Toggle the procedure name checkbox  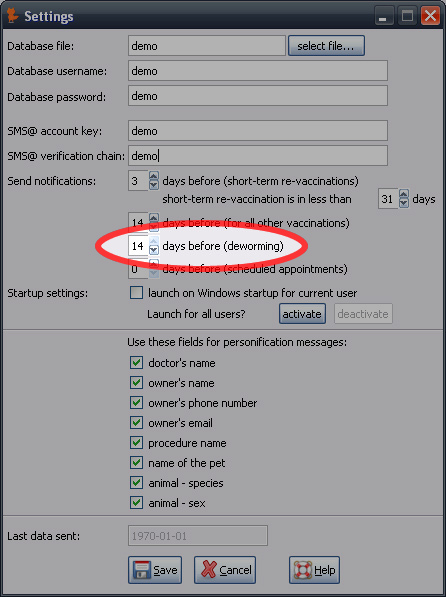coord(136,442)
